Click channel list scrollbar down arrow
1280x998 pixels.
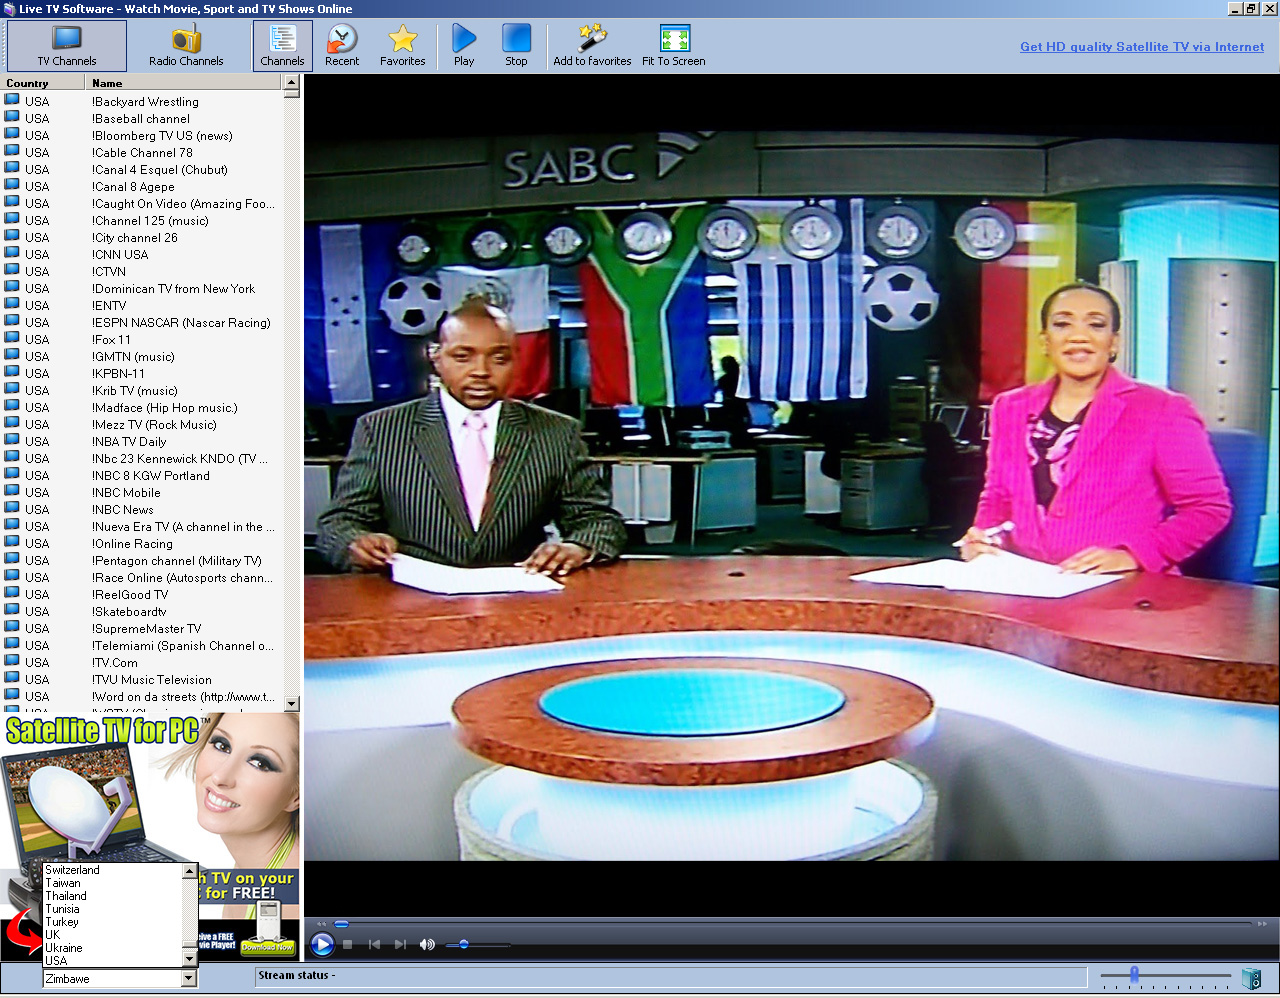(x=291, y=704)
